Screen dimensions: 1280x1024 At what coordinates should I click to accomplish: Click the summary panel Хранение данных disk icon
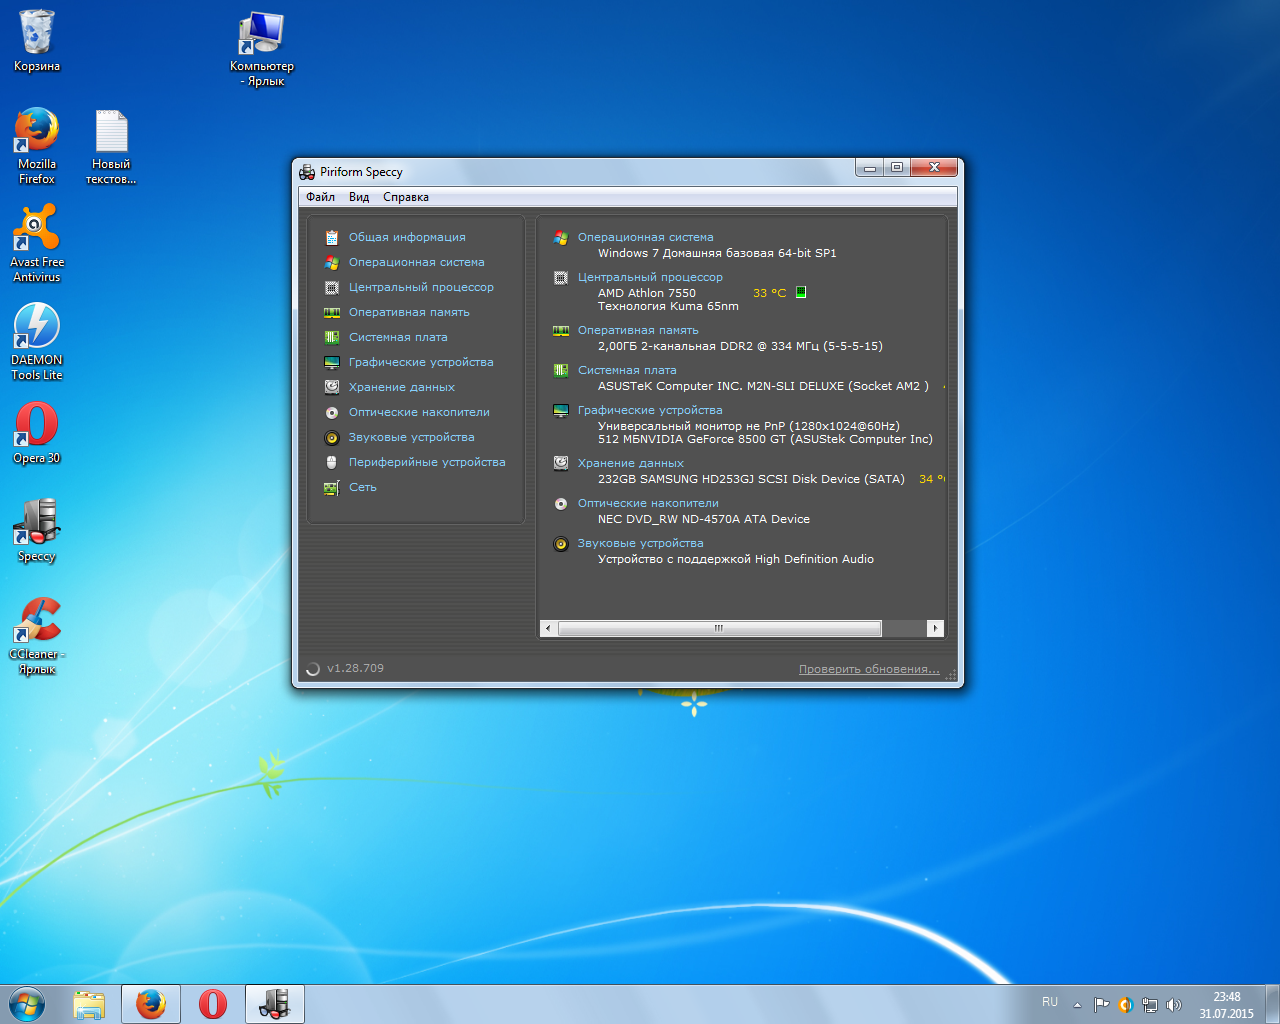561,463
